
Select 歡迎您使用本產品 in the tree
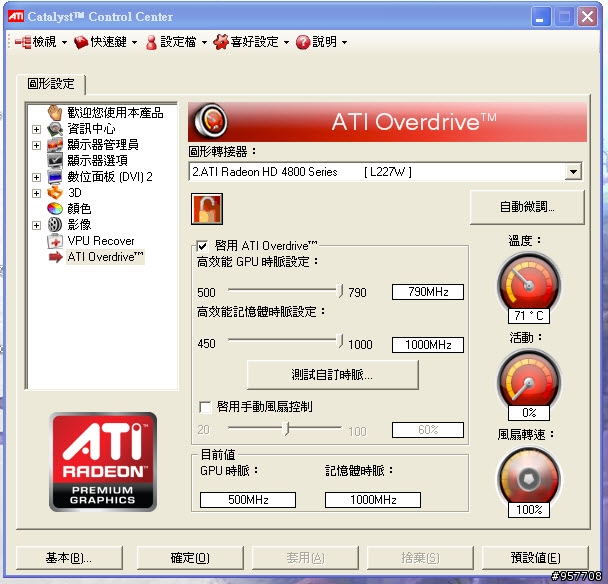click(115, 112)
